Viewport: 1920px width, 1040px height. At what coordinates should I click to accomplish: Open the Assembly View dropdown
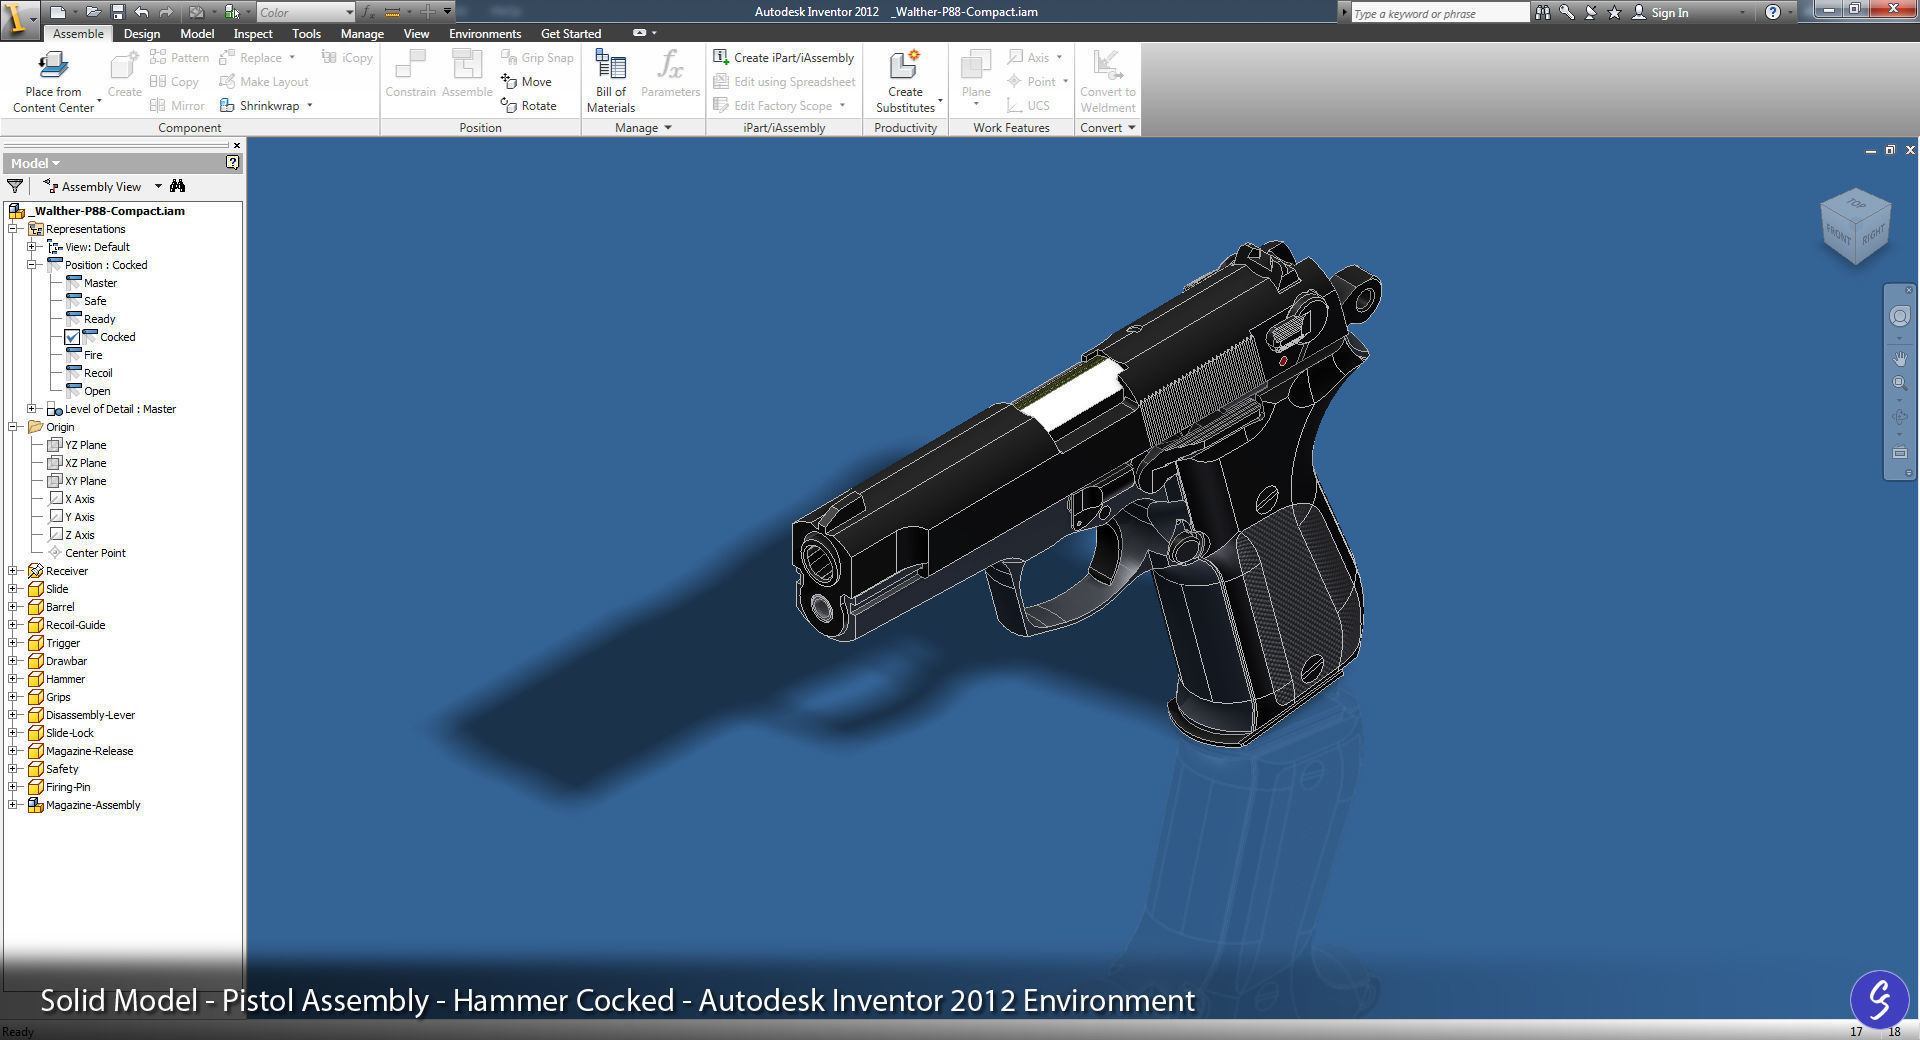(158, 186)
